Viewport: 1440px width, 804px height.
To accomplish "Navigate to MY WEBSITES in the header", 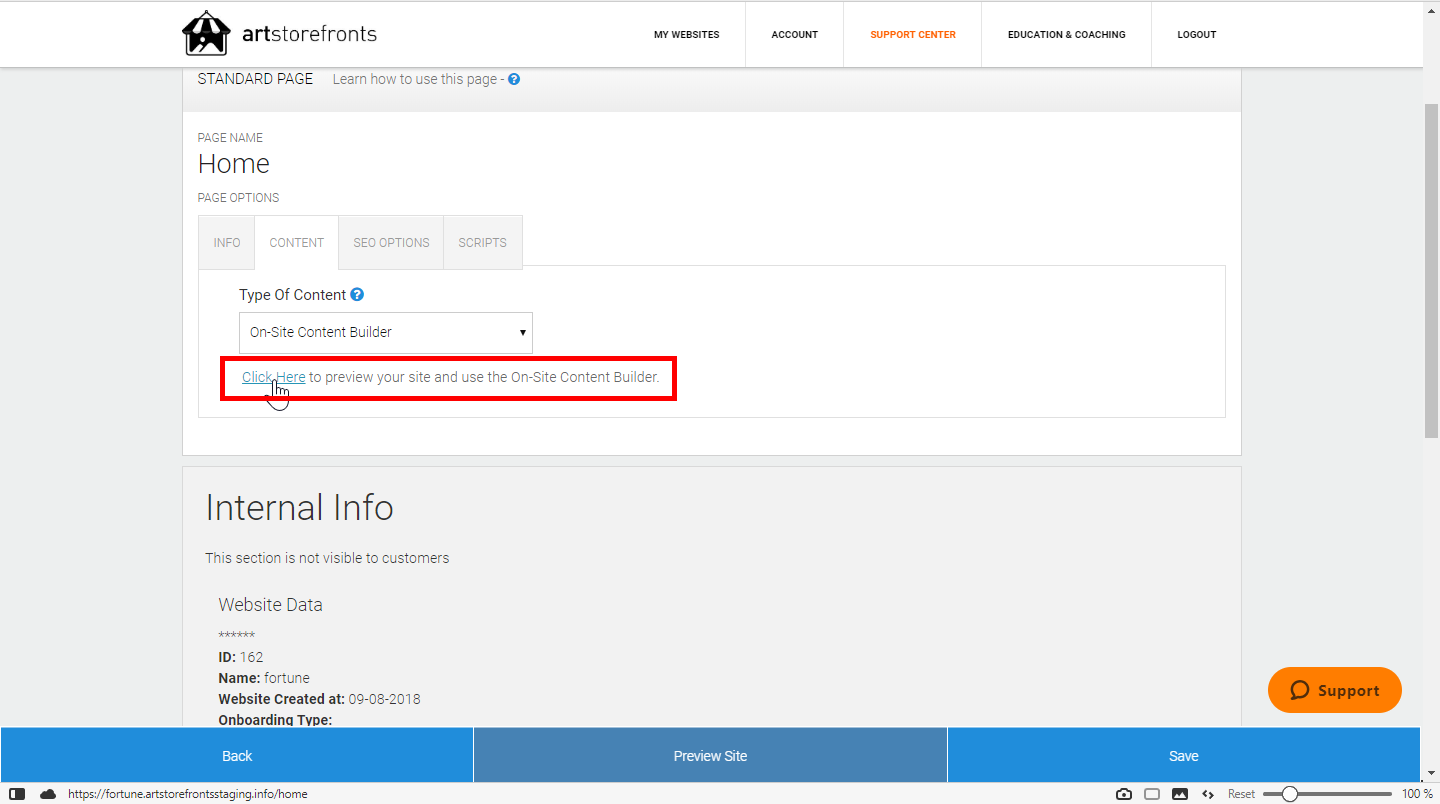I will [x=687, y=34].
